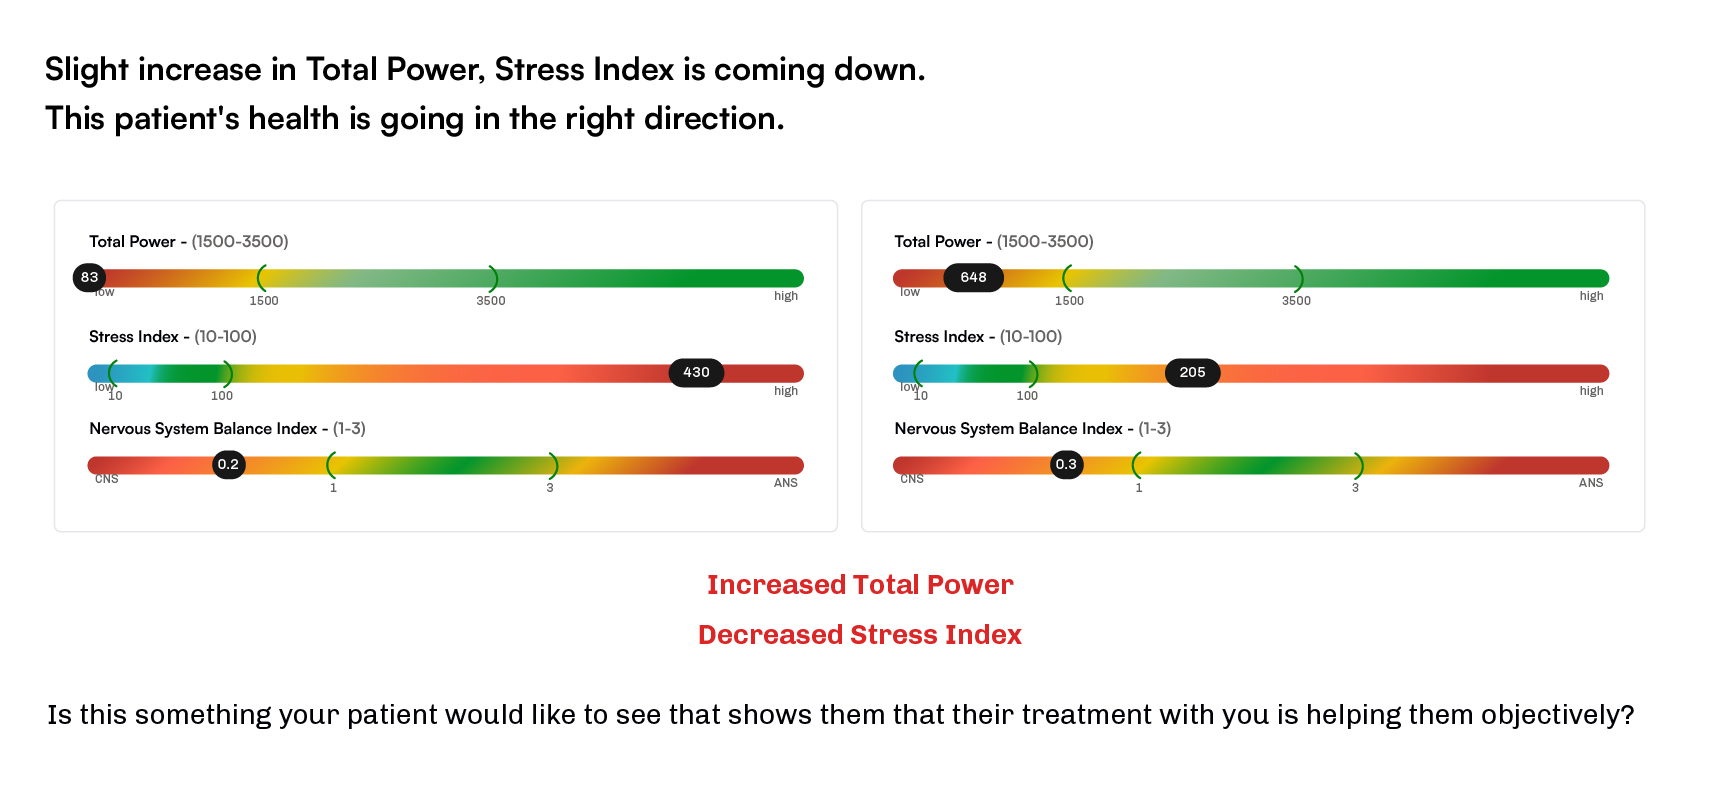Click the 0.3 Nervous System Balance marker
The width and height of the screenshot is (1720, 801).
1066,464
